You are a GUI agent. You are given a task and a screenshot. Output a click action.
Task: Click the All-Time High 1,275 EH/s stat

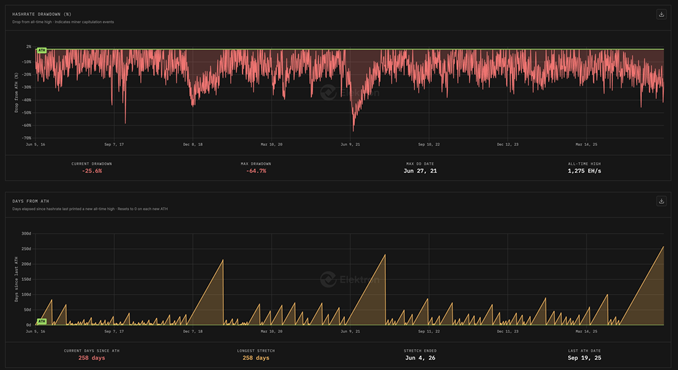pyautogui.click(x=584, y=171)
